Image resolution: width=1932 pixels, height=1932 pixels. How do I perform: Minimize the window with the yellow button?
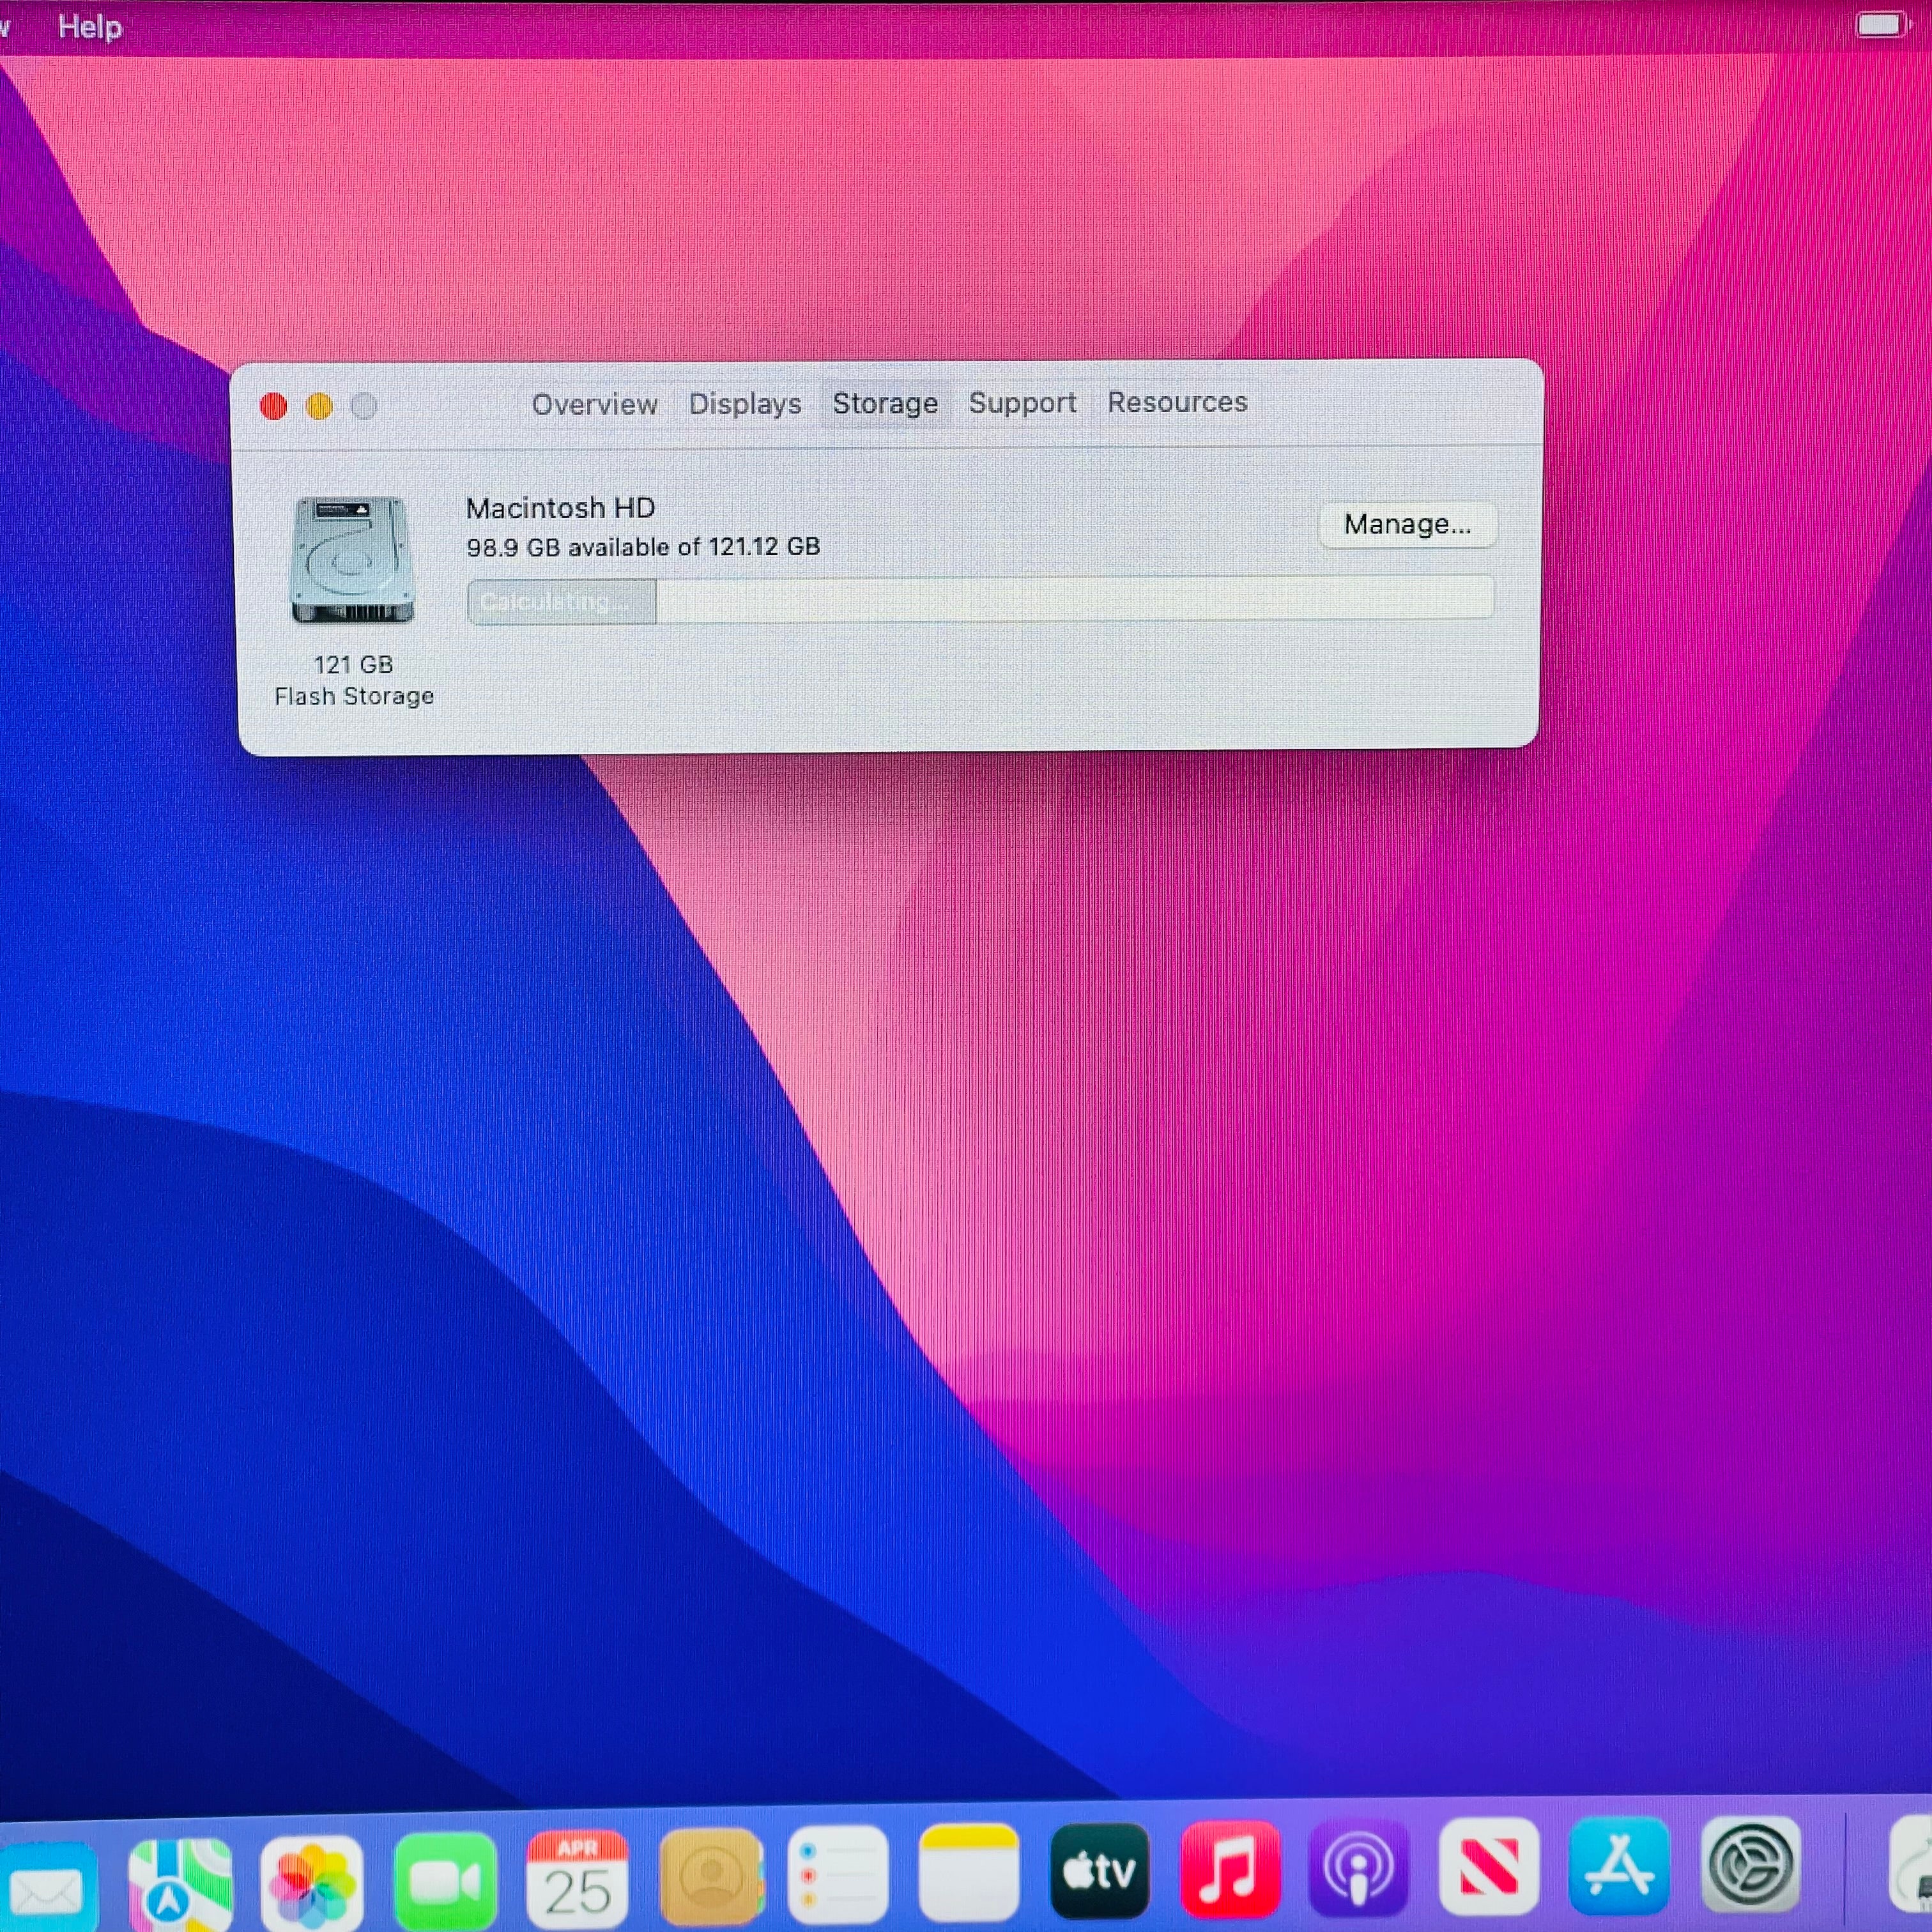coord(319,406)
